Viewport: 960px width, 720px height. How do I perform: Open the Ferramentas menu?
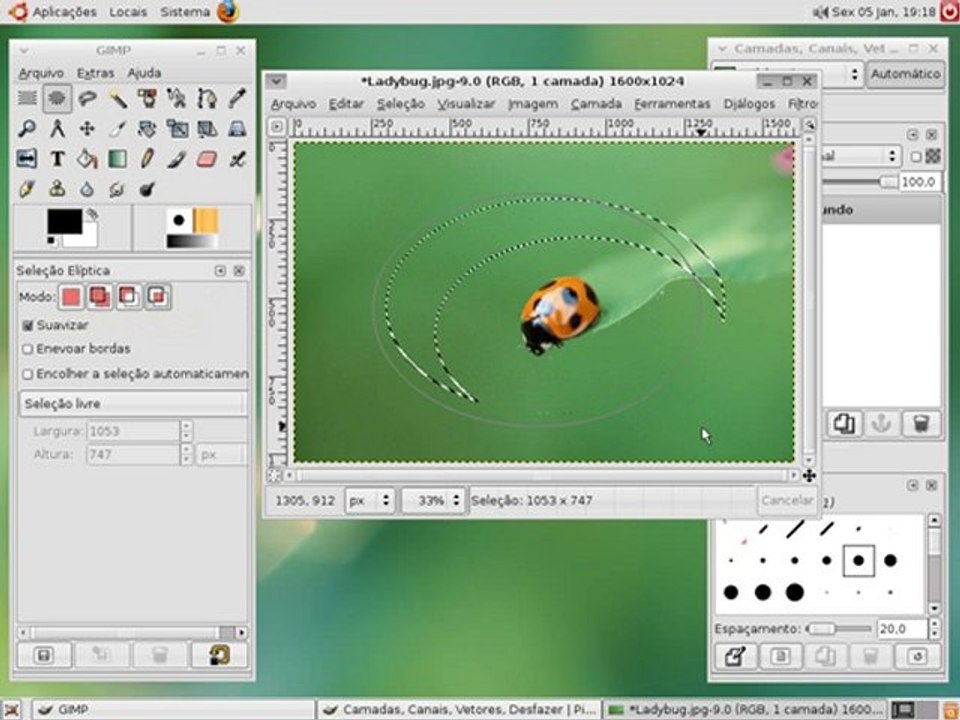click(x=672, y=104)
